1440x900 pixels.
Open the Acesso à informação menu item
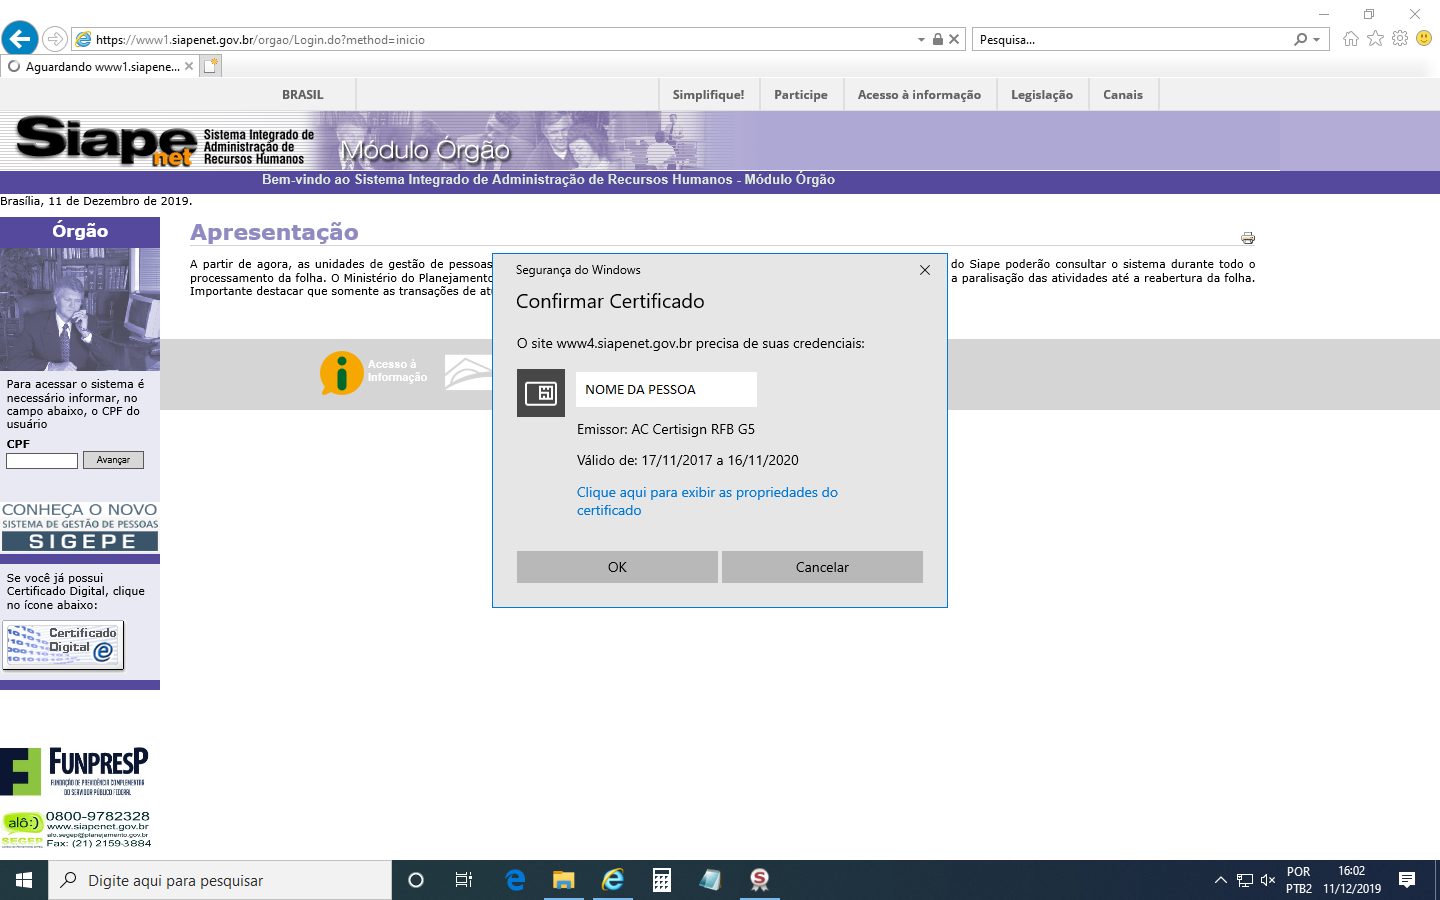(918, 95)
